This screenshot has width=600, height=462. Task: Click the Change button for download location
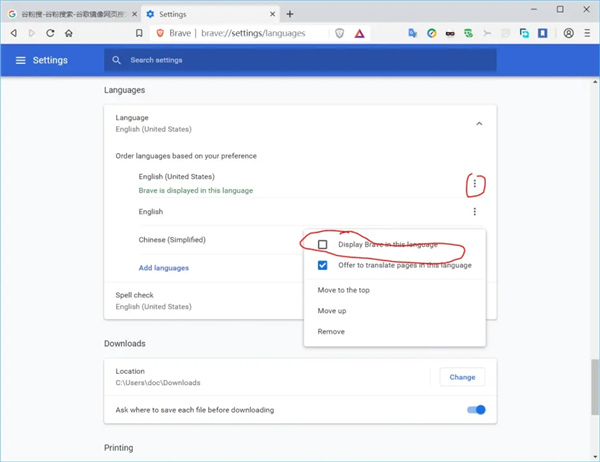pos(462,377)
